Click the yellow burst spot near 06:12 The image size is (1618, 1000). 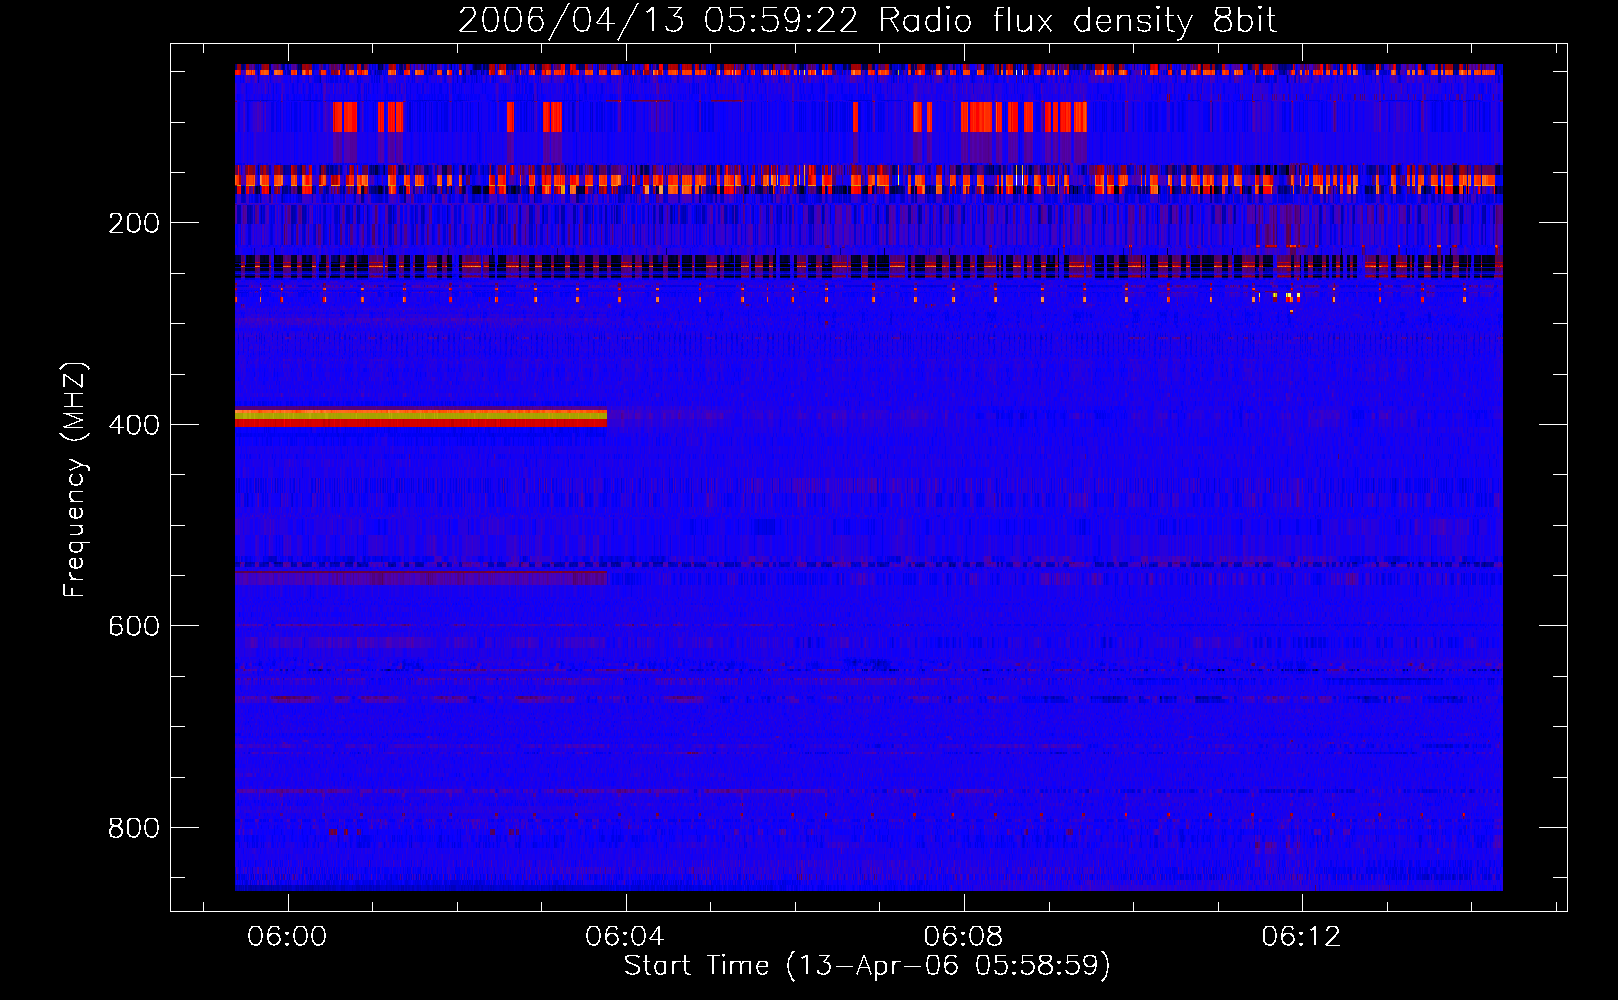[x=1289, y=297]
